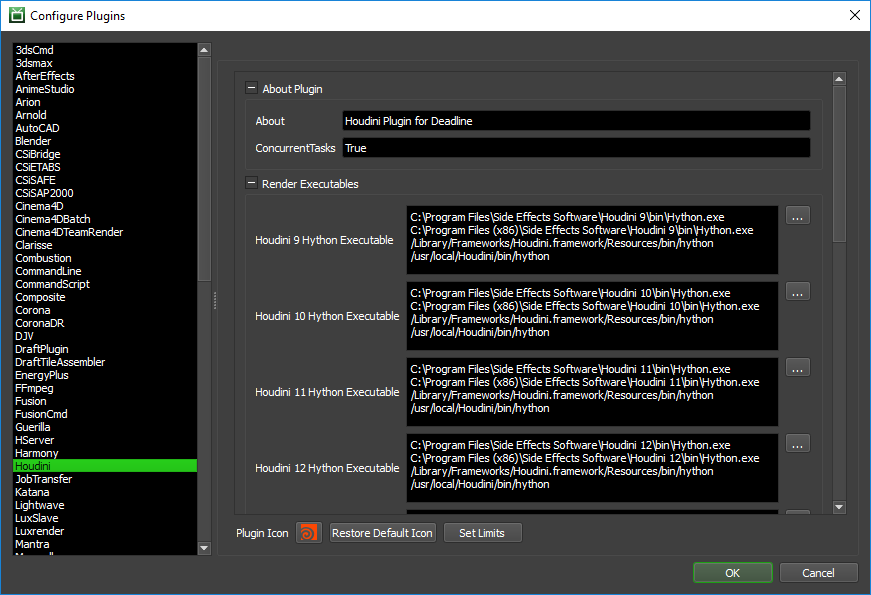The width and height of the screenshot is (871, 595).
Task: Click the Houdini plugin icon button
Action: pos(309,533)
